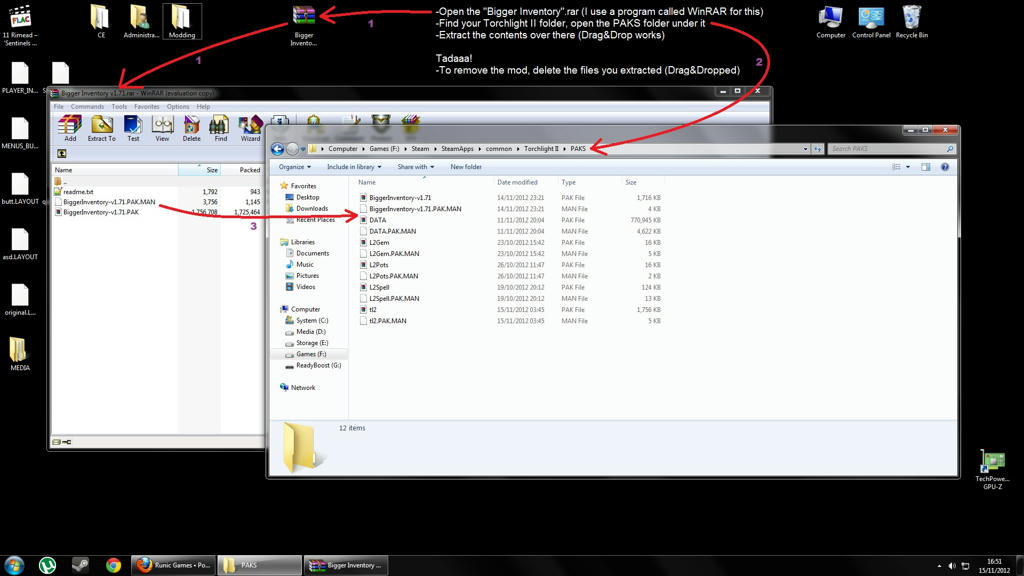Viewport: 1024px width, 576px height.
Task: Click the Test icon in WinRAR toolbar
Action: pos(133,128)
